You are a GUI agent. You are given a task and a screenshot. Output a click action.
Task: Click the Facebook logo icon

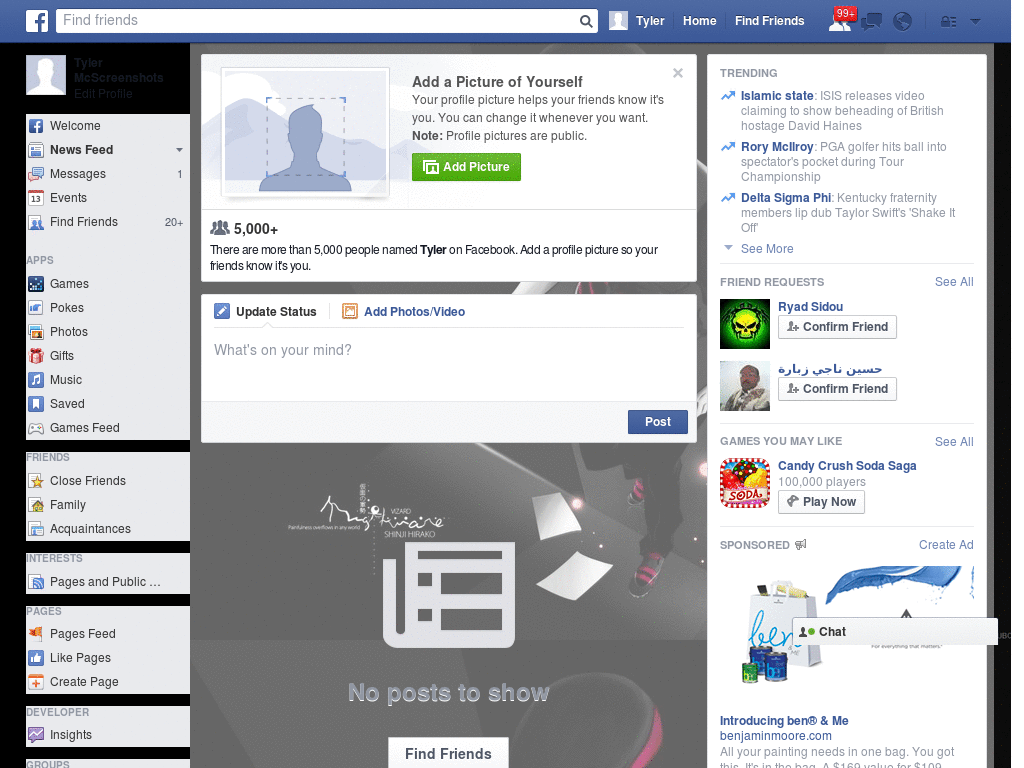point(37,21)
